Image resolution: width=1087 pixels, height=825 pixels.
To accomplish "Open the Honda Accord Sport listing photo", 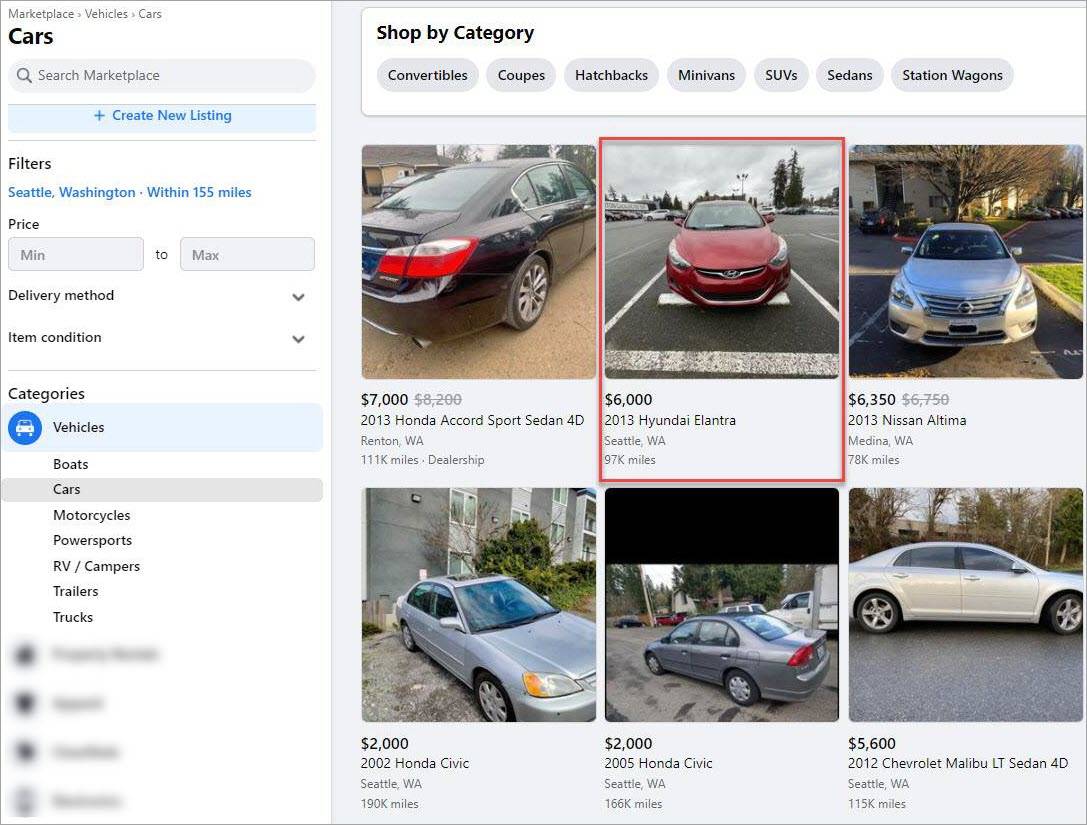I will point(478,261).
